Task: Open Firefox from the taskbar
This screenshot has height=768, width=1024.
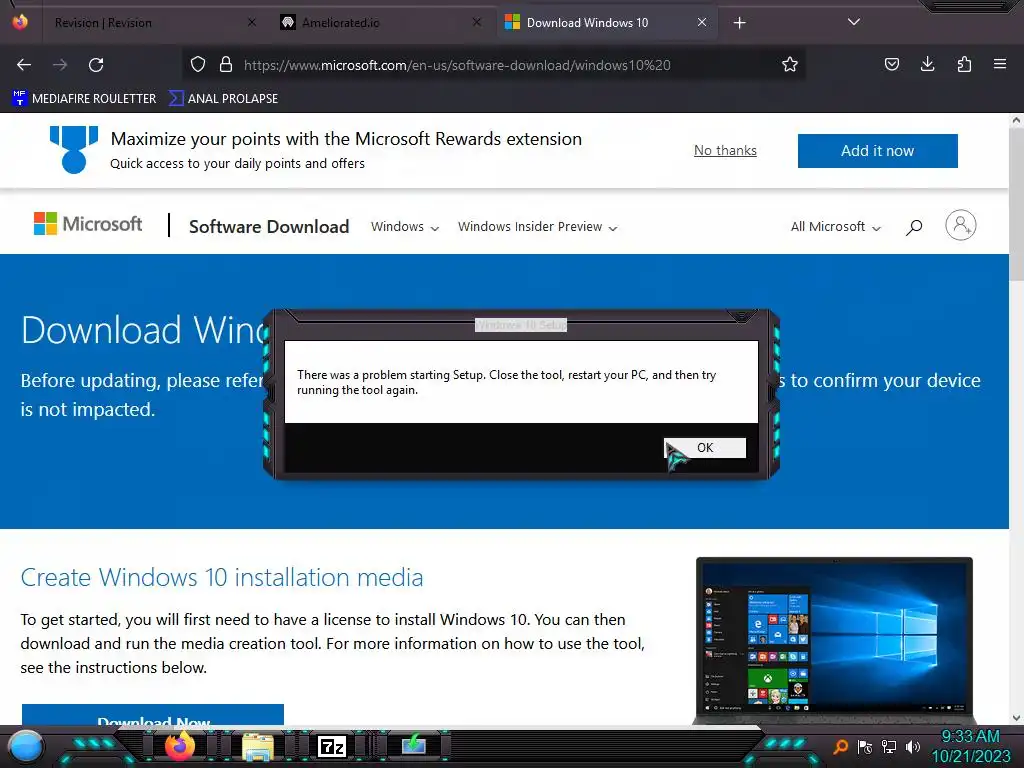Action: [x=180, y=746]
